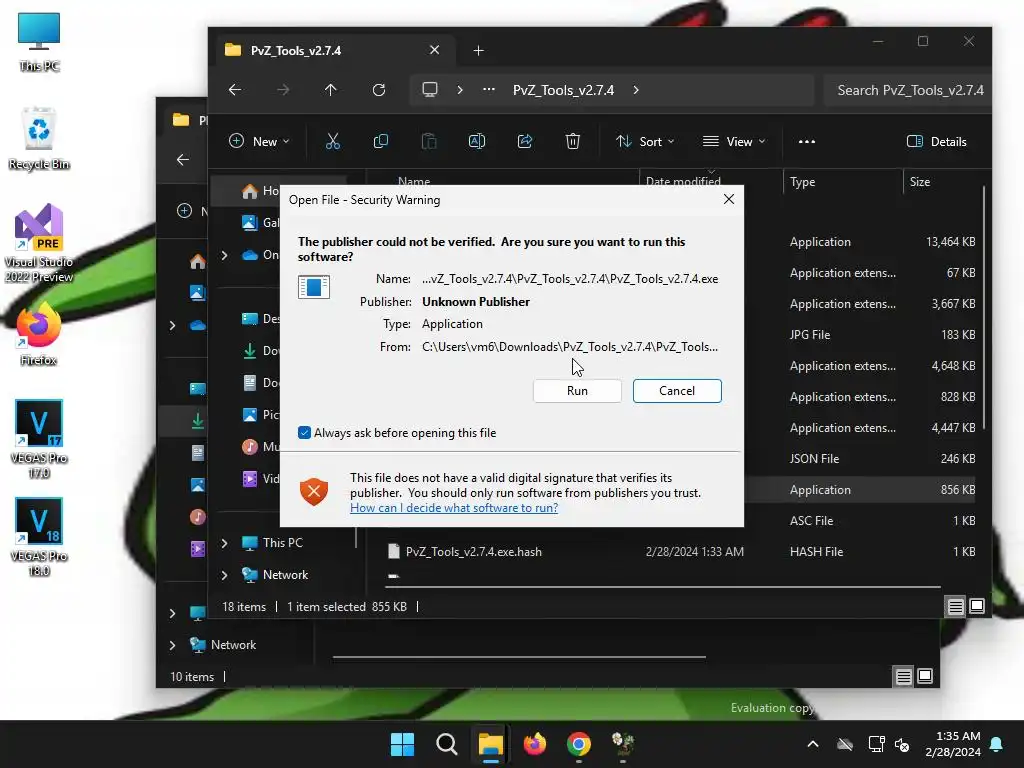This screenshot has height=768, width=1024.
Task: Click the address bar ellipsis breadcrumb
Action: pyautogui.click(x=488, y=89)
